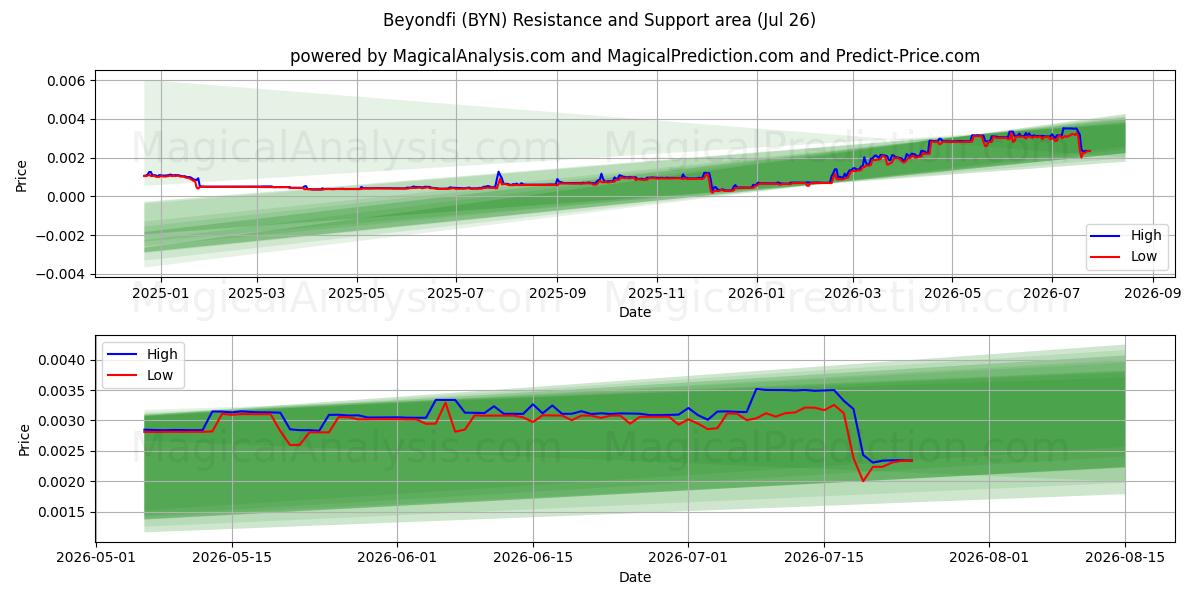The width and height of the screenshot is (1200, 600).
Task: Click the '2026-09' tick label on the top chart axis
Action: pos(1153,294)
